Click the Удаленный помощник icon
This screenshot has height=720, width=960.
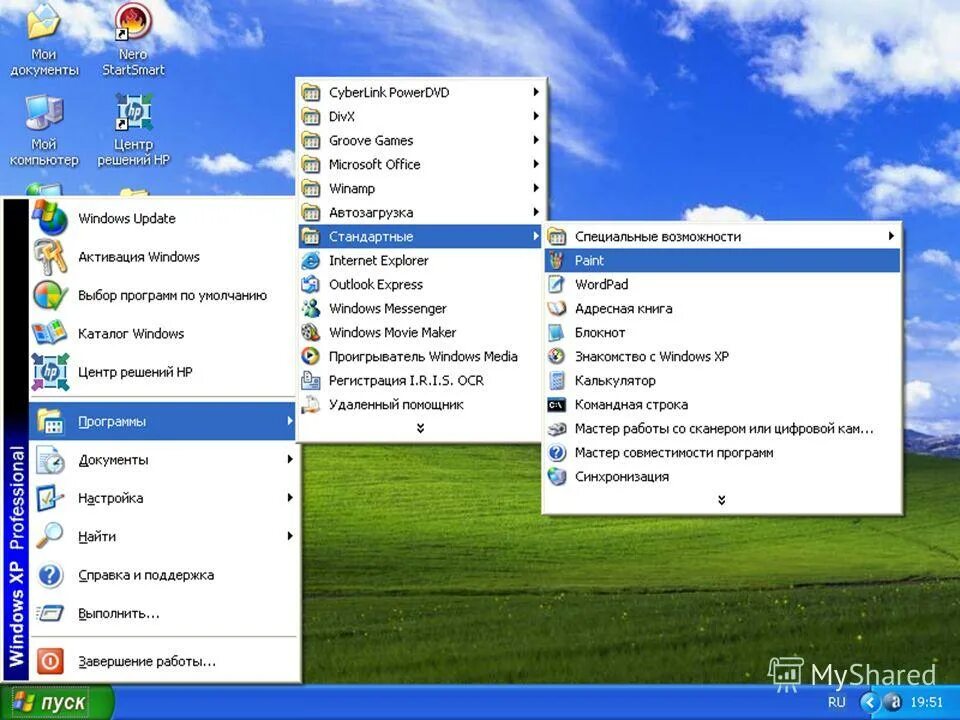point(311,404)
